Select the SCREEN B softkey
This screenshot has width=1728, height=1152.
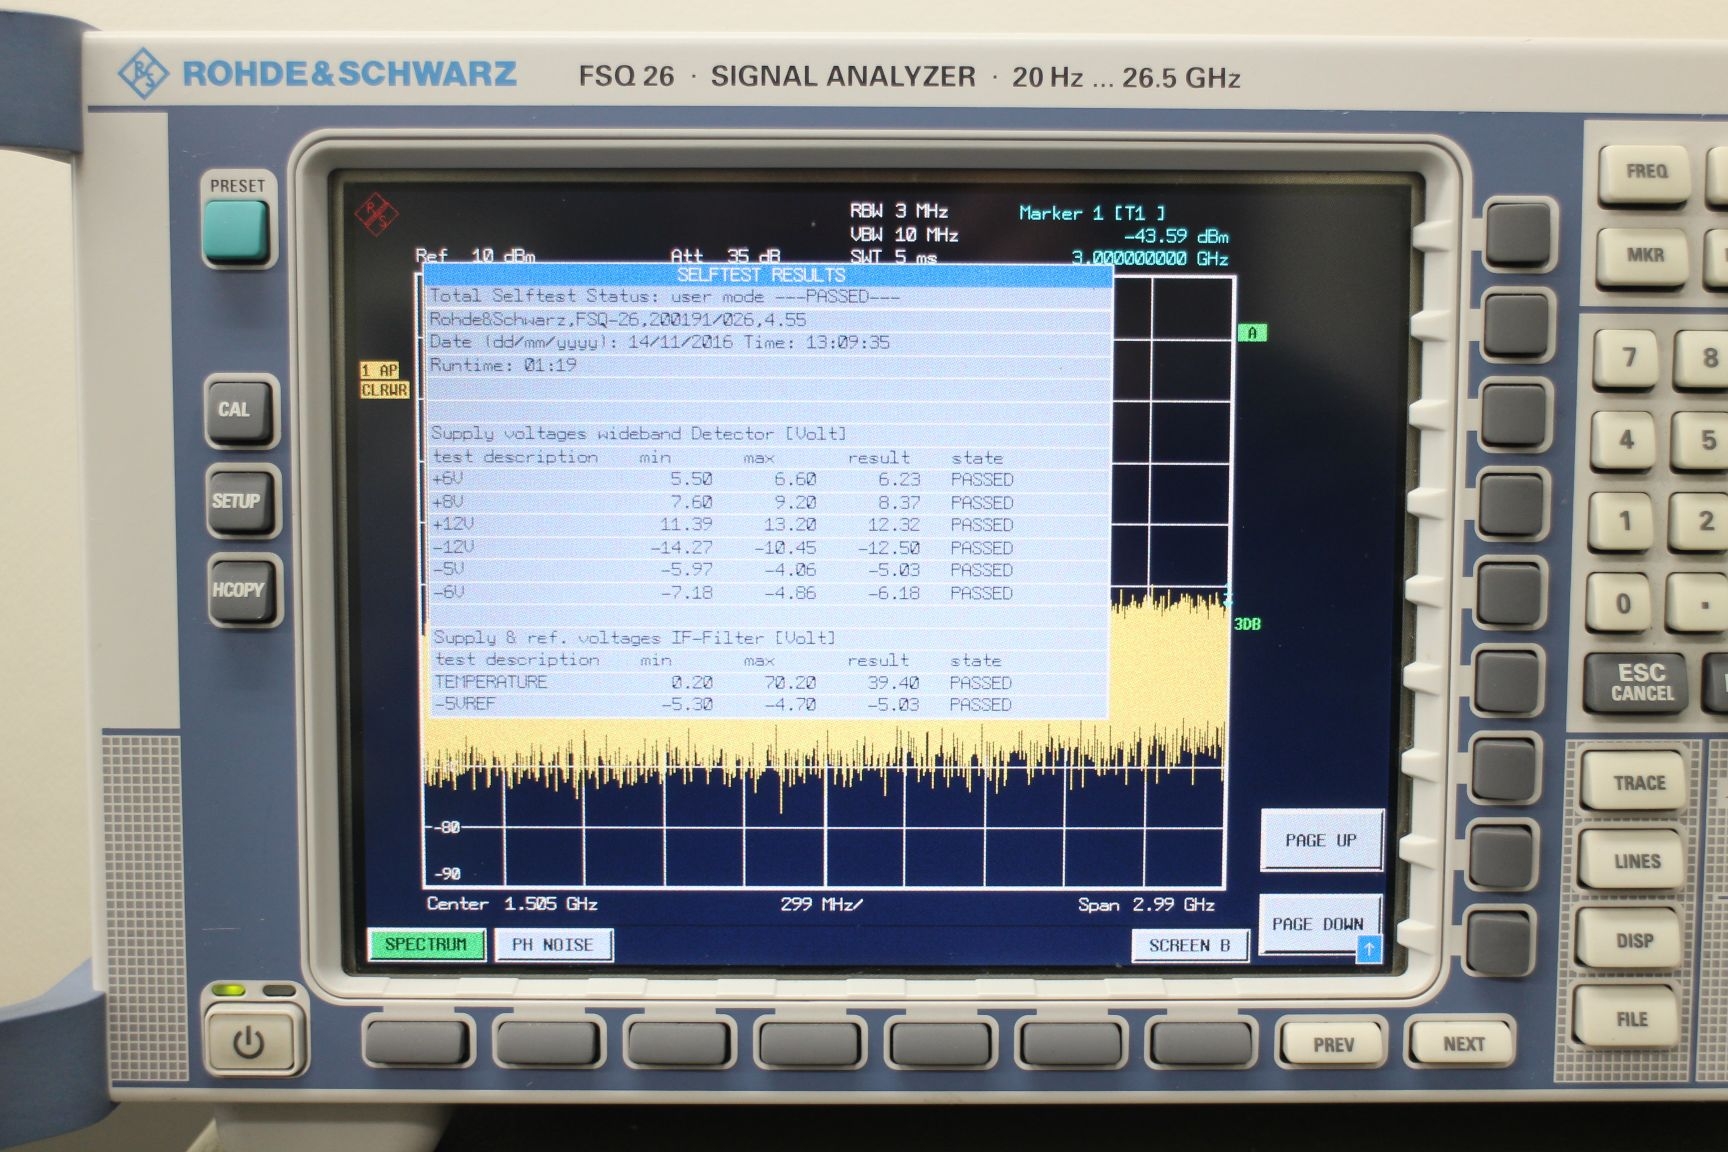(x=1190, y=946)
